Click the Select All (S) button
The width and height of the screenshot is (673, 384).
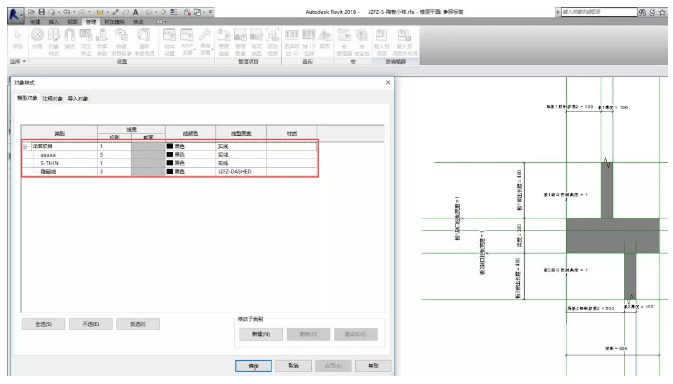point(43,324)
